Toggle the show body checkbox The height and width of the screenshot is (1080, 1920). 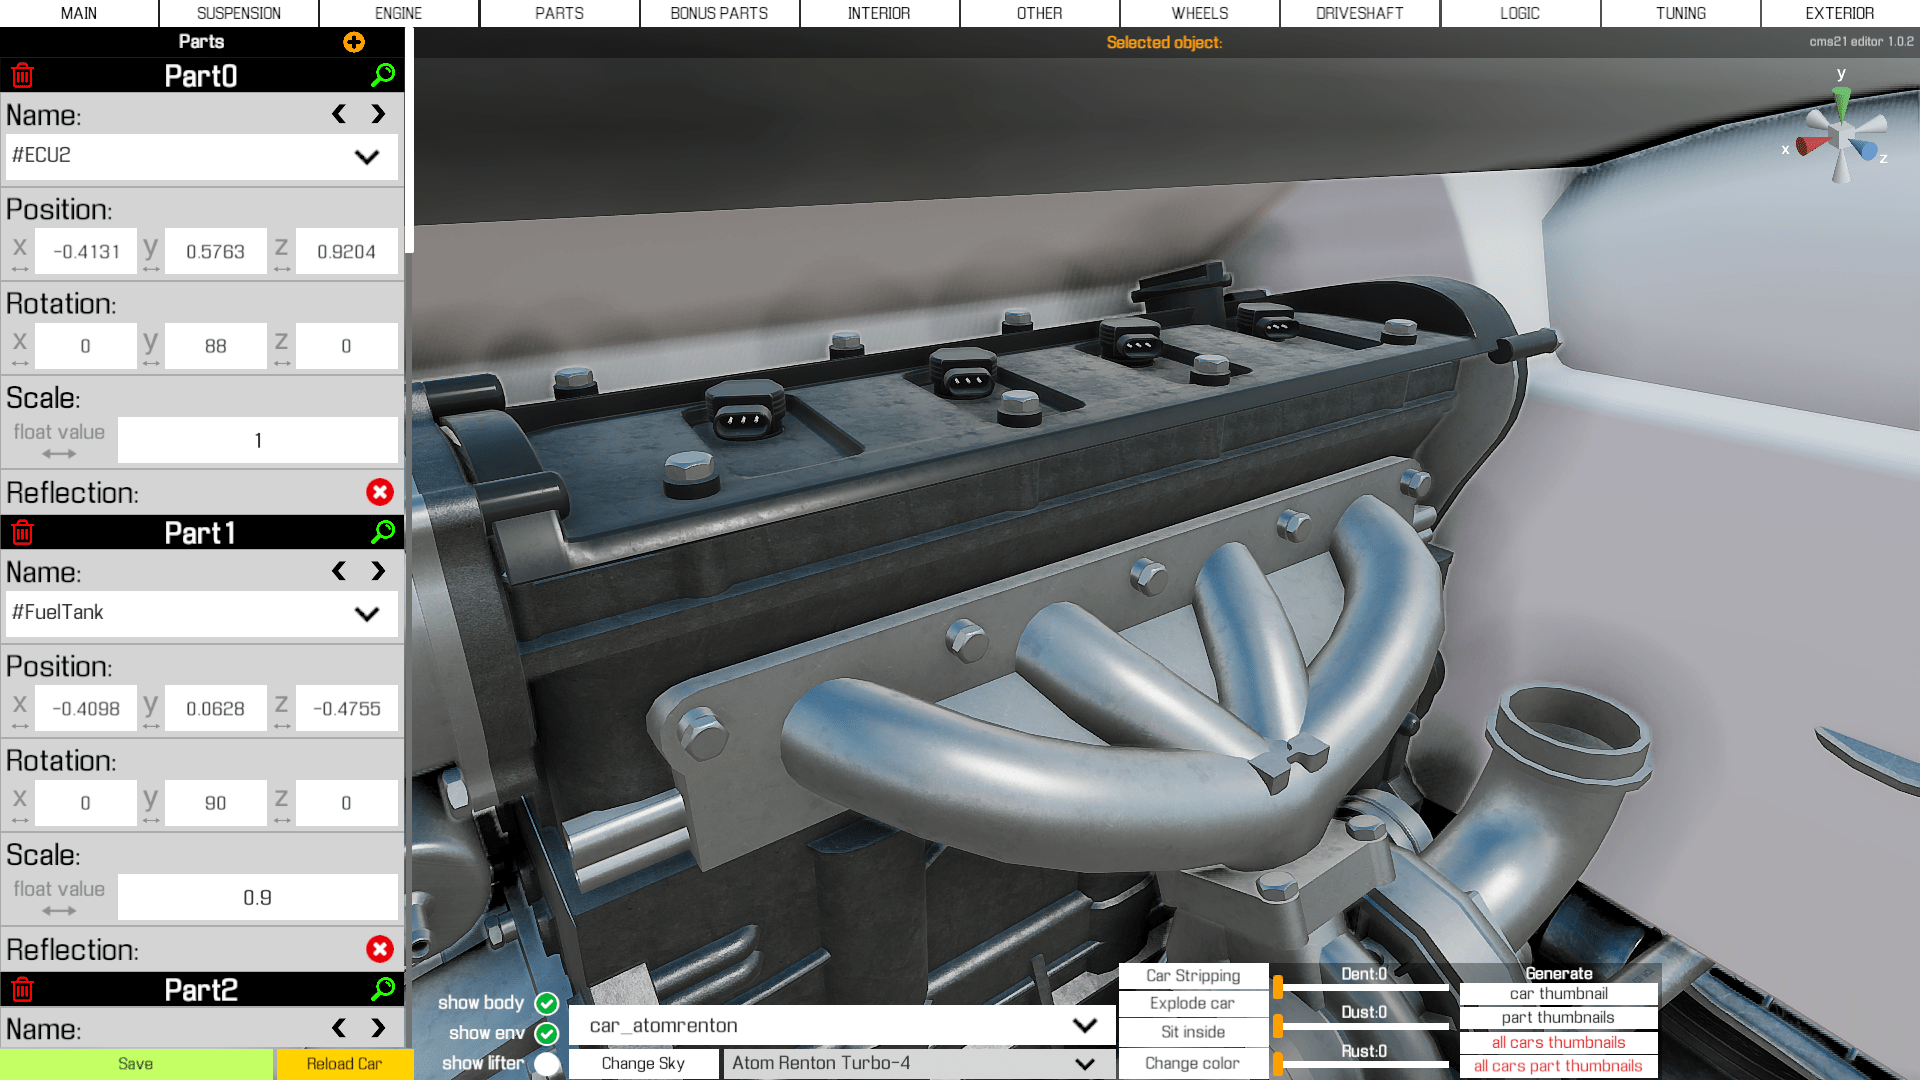(x=547, y=1003)
